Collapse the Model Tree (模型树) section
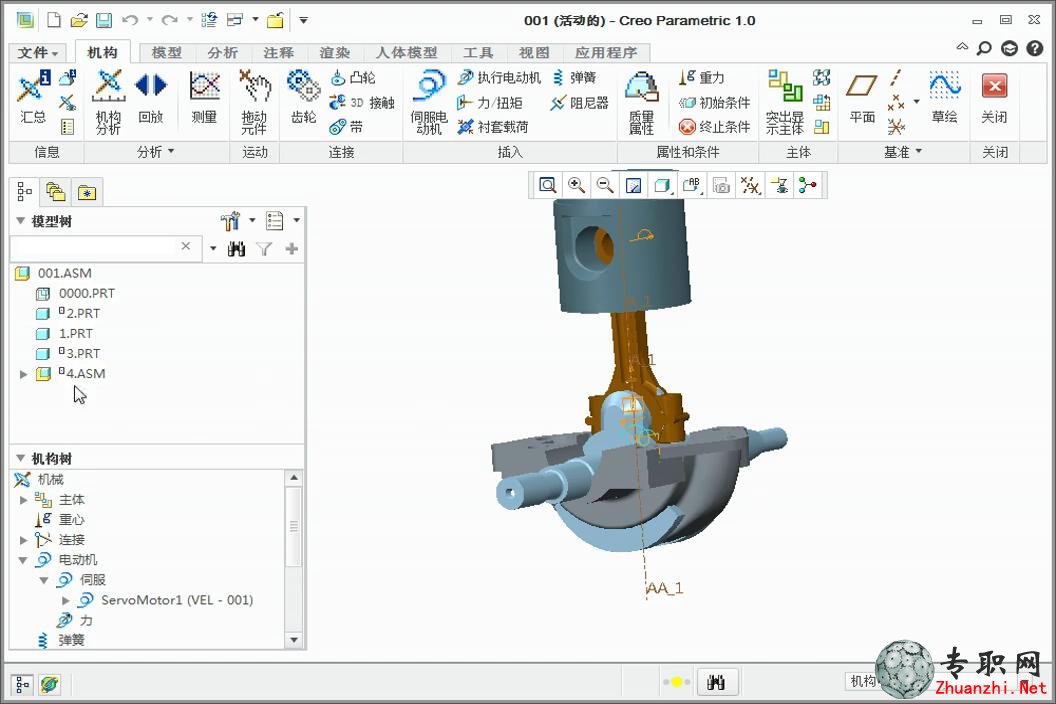The width and height of the screenshot is (1056, 704). (20, 221)
